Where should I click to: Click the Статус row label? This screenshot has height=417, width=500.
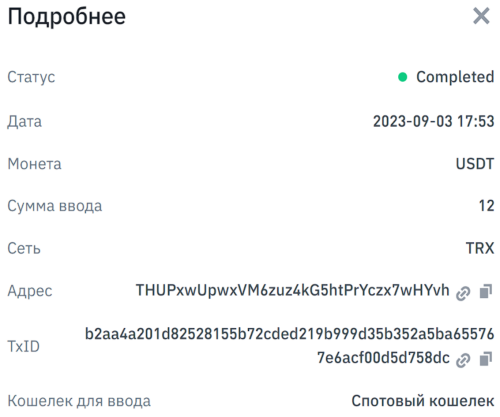[31, 77]
